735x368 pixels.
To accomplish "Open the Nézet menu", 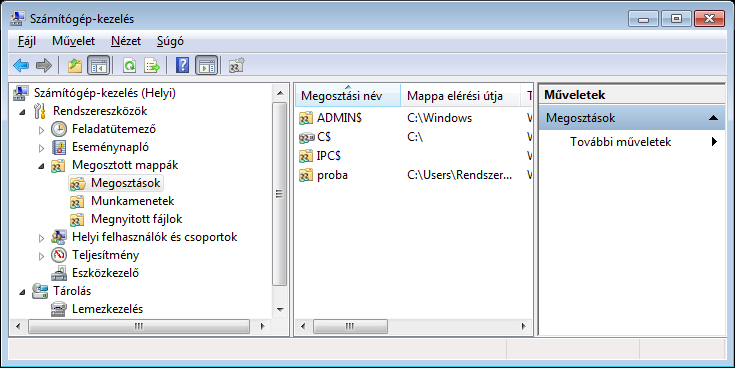I will [126, 41].
